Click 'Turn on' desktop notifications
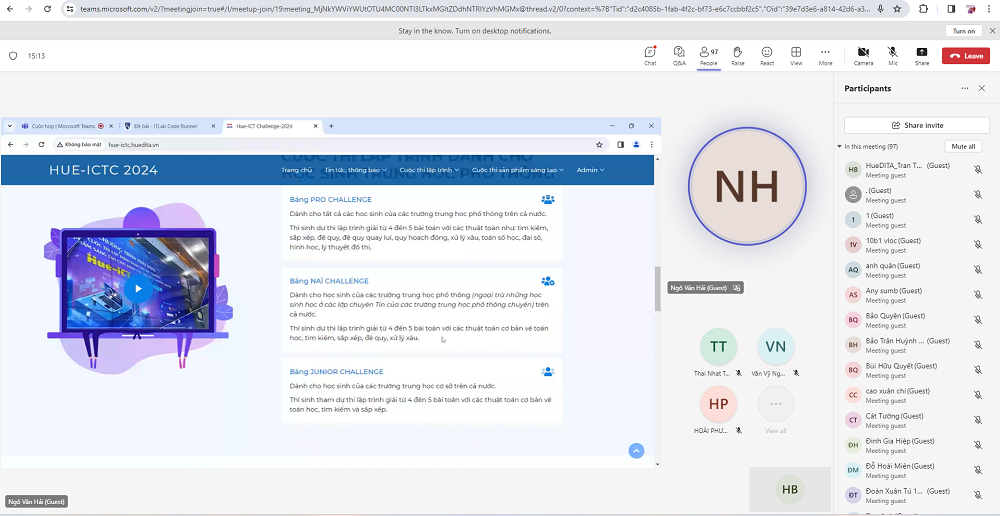This screenshot has height=516, width=1000. coord(964,31)
